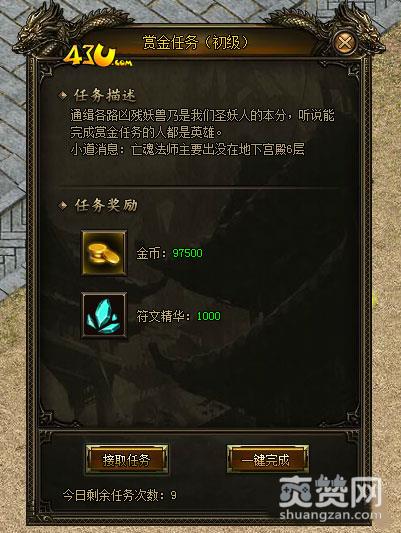Click the 43U.com logo

click(98, 57)
